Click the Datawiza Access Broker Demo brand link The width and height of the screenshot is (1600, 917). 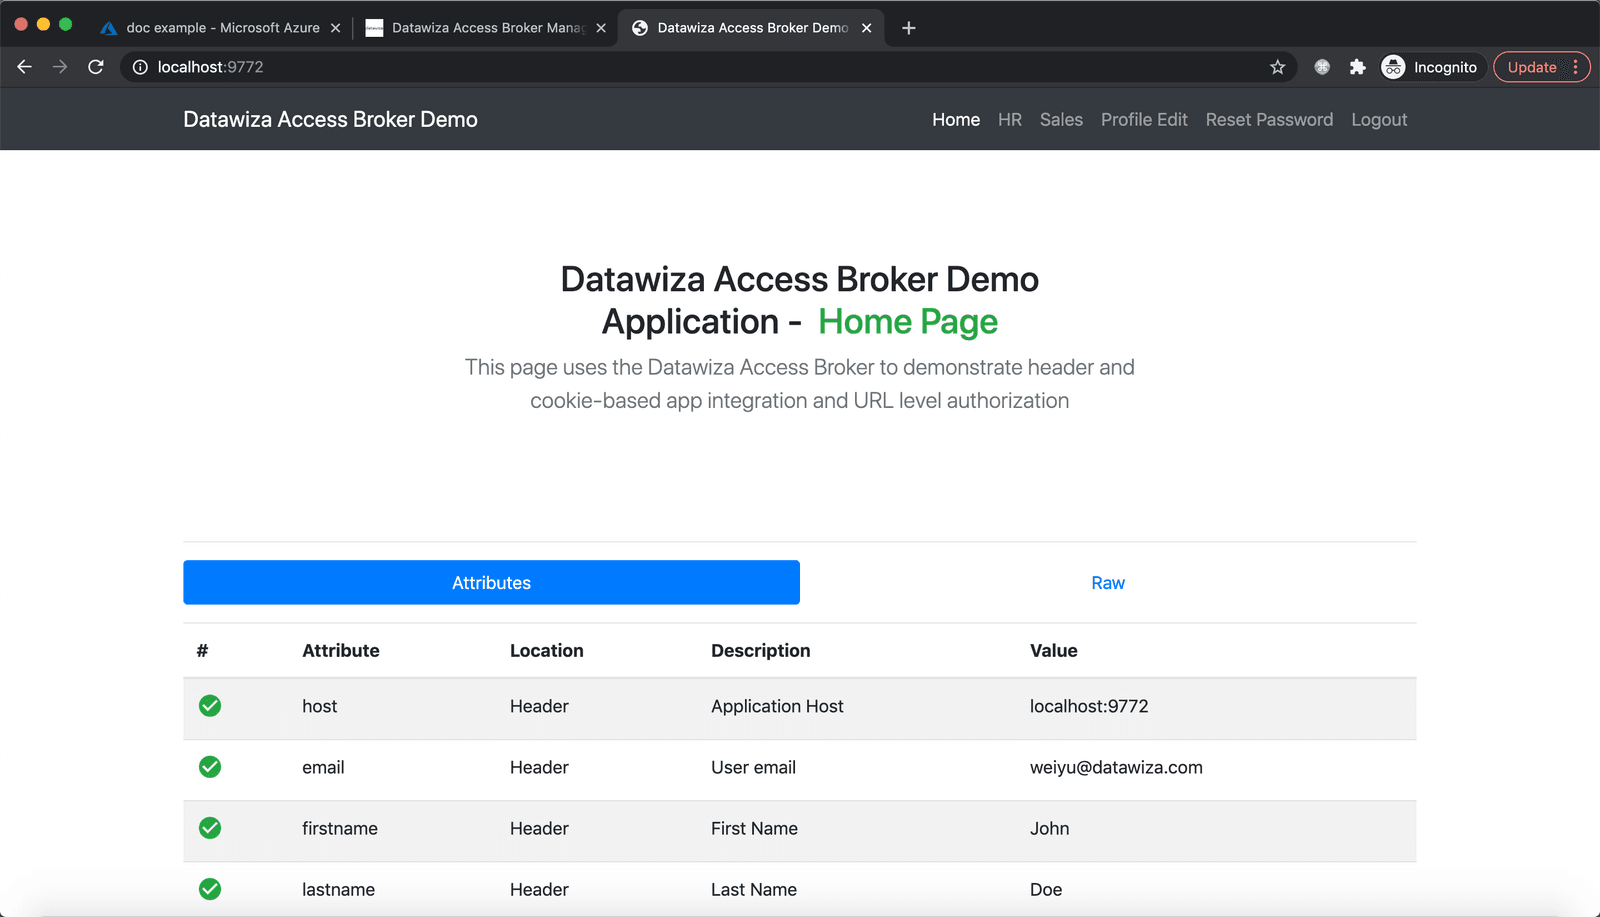330,119
